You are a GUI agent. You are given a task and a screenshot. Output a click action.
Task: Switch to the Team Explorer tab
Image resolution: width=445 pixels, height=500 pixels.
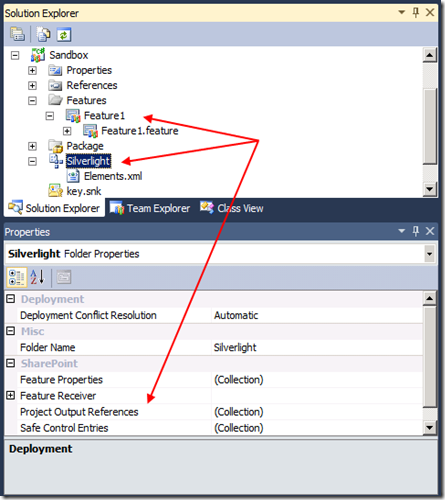(x=150, y=208)
